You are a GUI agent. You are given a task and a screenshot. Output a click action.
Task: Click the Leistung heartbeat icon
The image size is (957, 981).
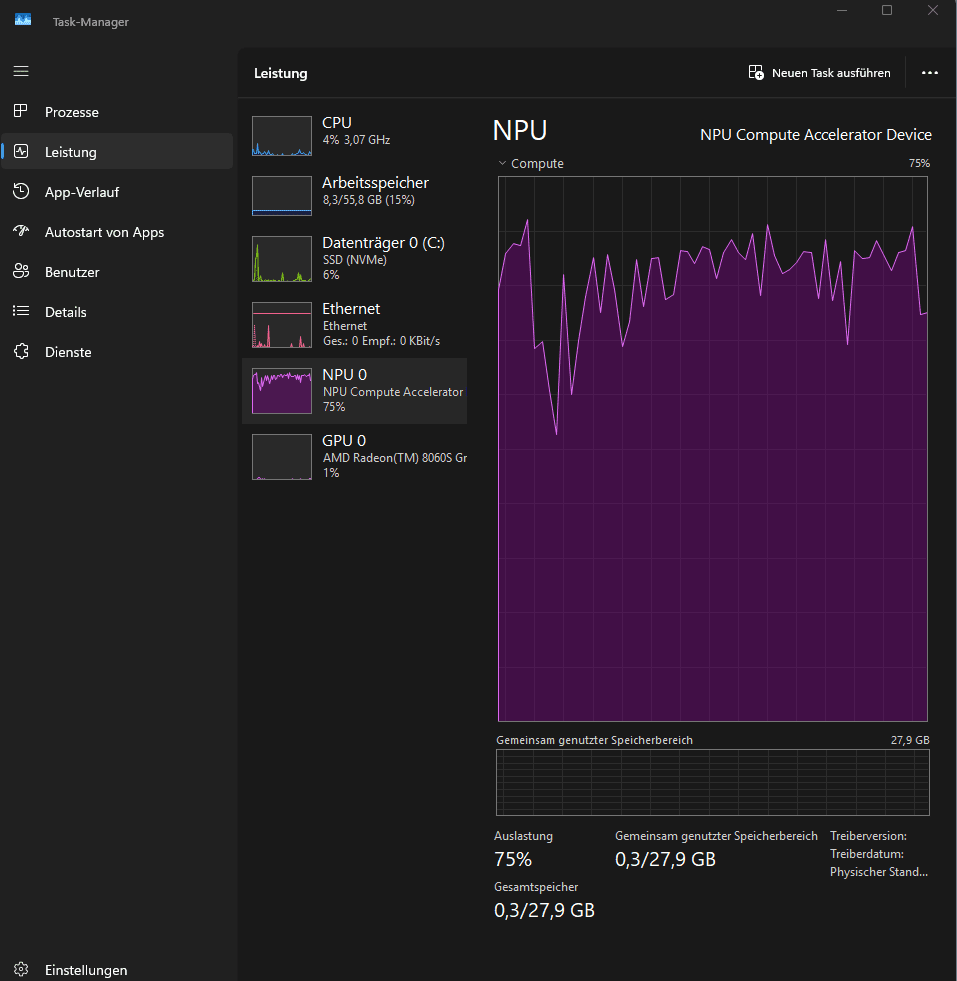pyautogui.click(x=21, y=151)
